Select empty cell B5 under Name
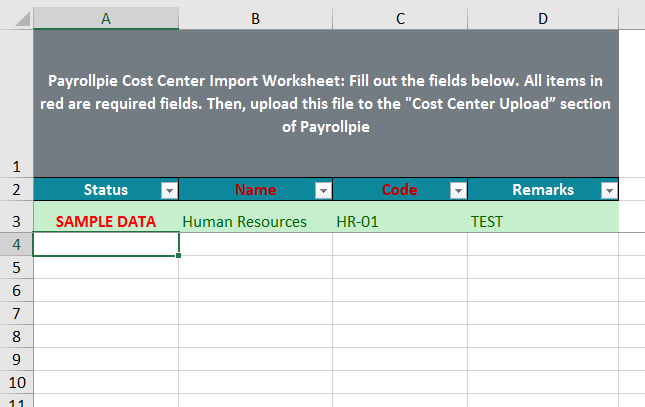The height and width of the screenshot is (407, 645). click(255, 267)
